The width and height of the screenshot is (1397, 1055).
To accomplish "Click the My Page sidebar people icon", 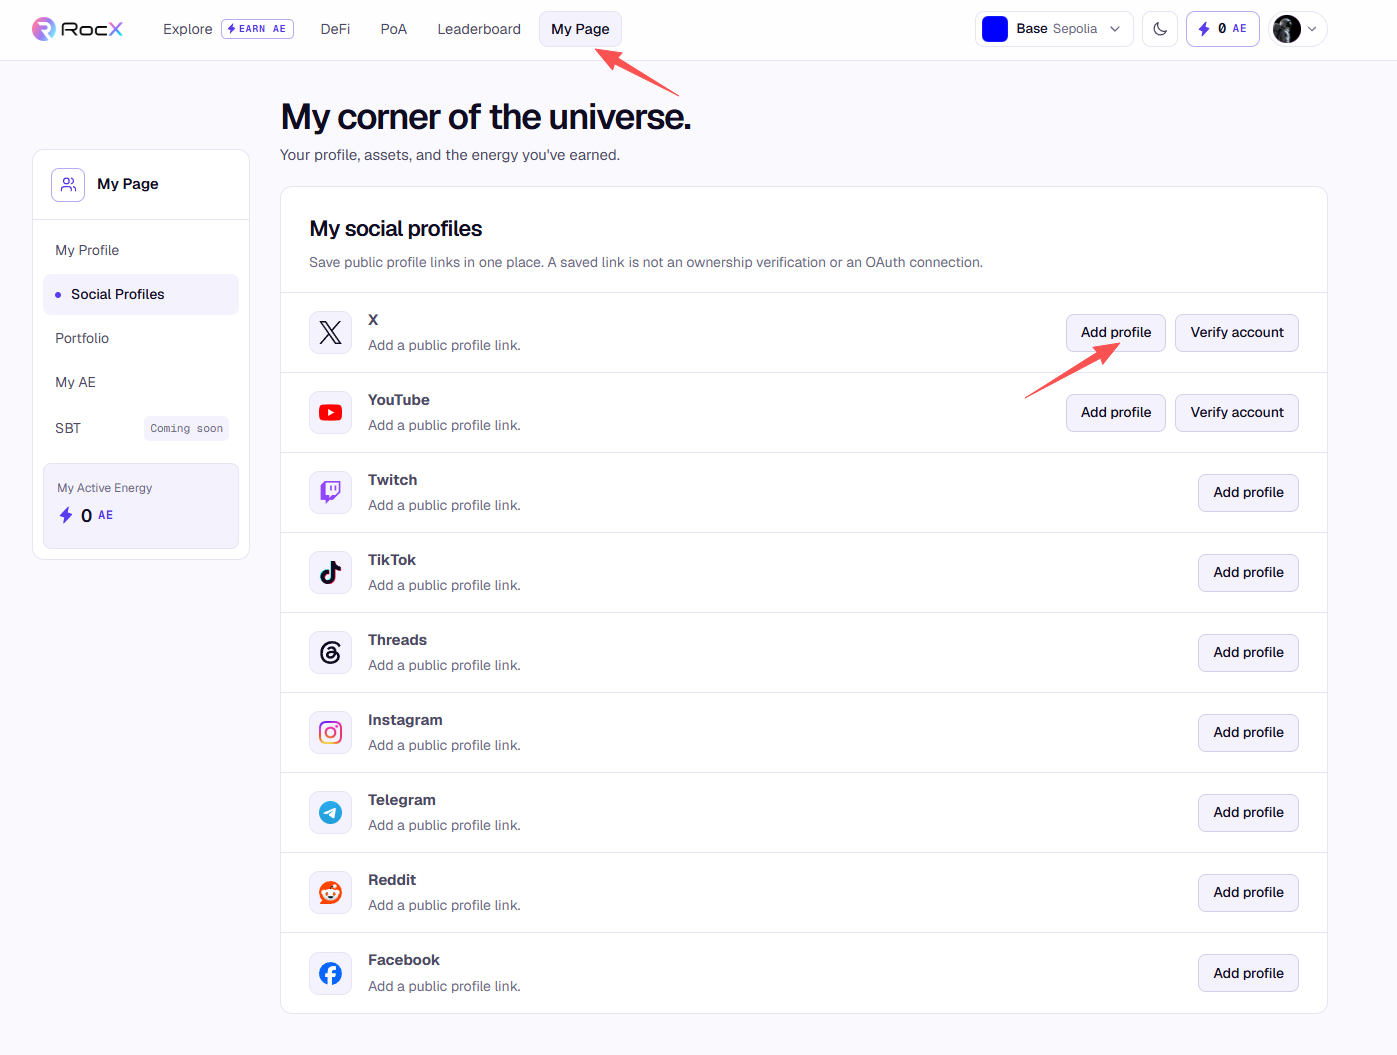I will pos(68,184).
